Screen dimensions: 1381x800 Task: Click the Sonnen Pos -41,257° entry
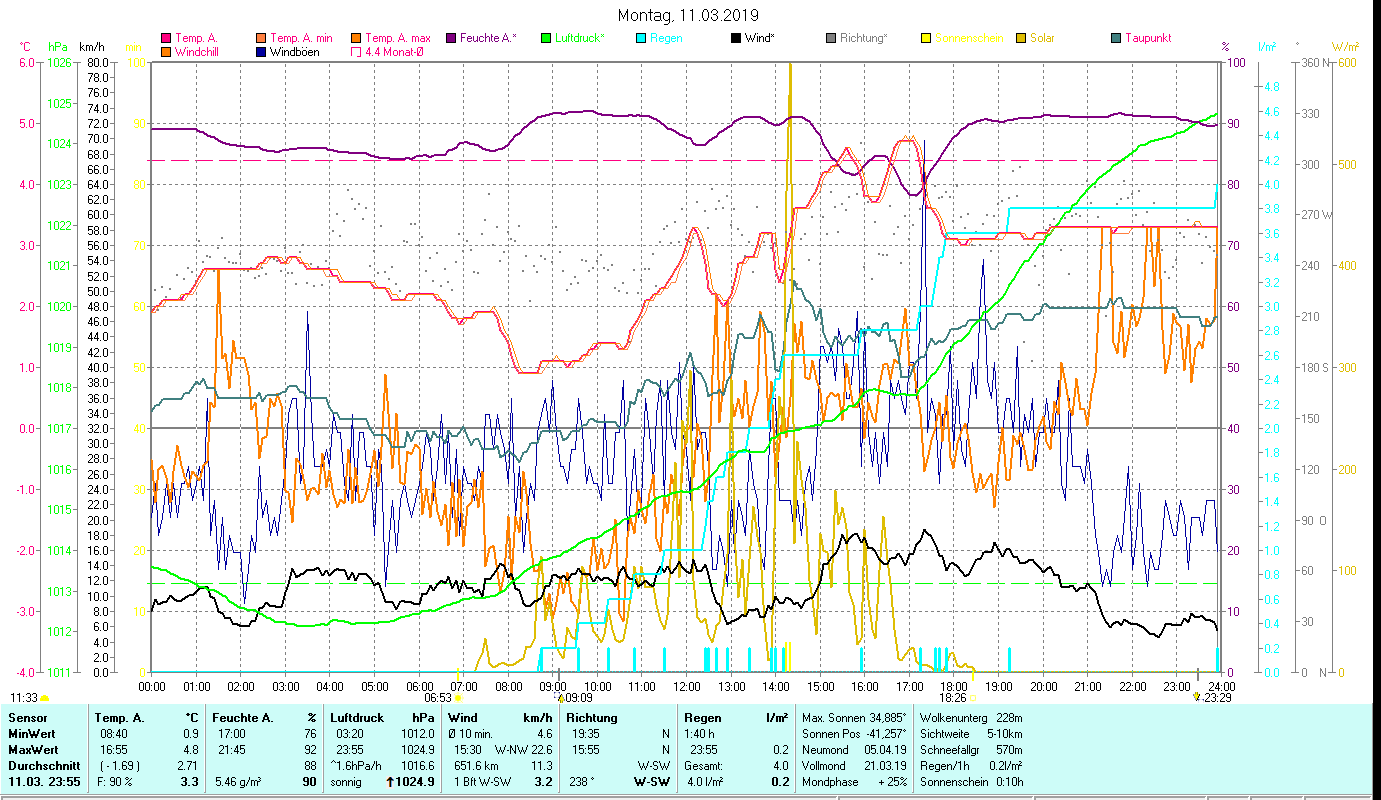click(x=854, y=733)
